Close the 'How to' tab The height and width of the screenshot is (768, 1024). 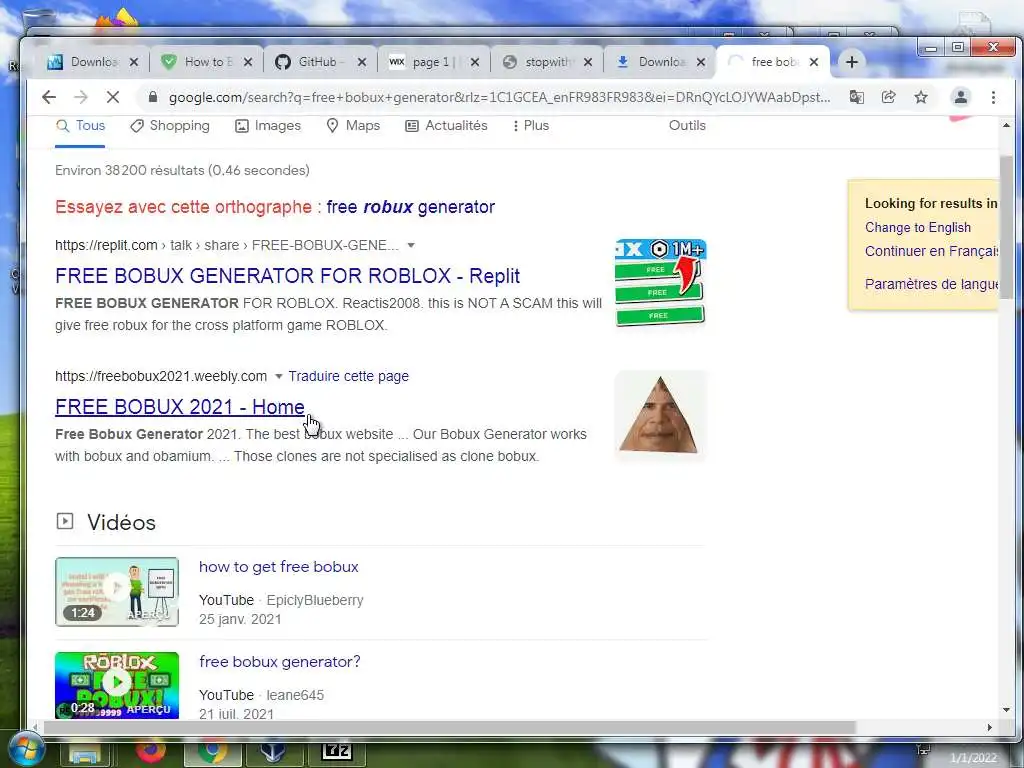[x=248, y=62]
